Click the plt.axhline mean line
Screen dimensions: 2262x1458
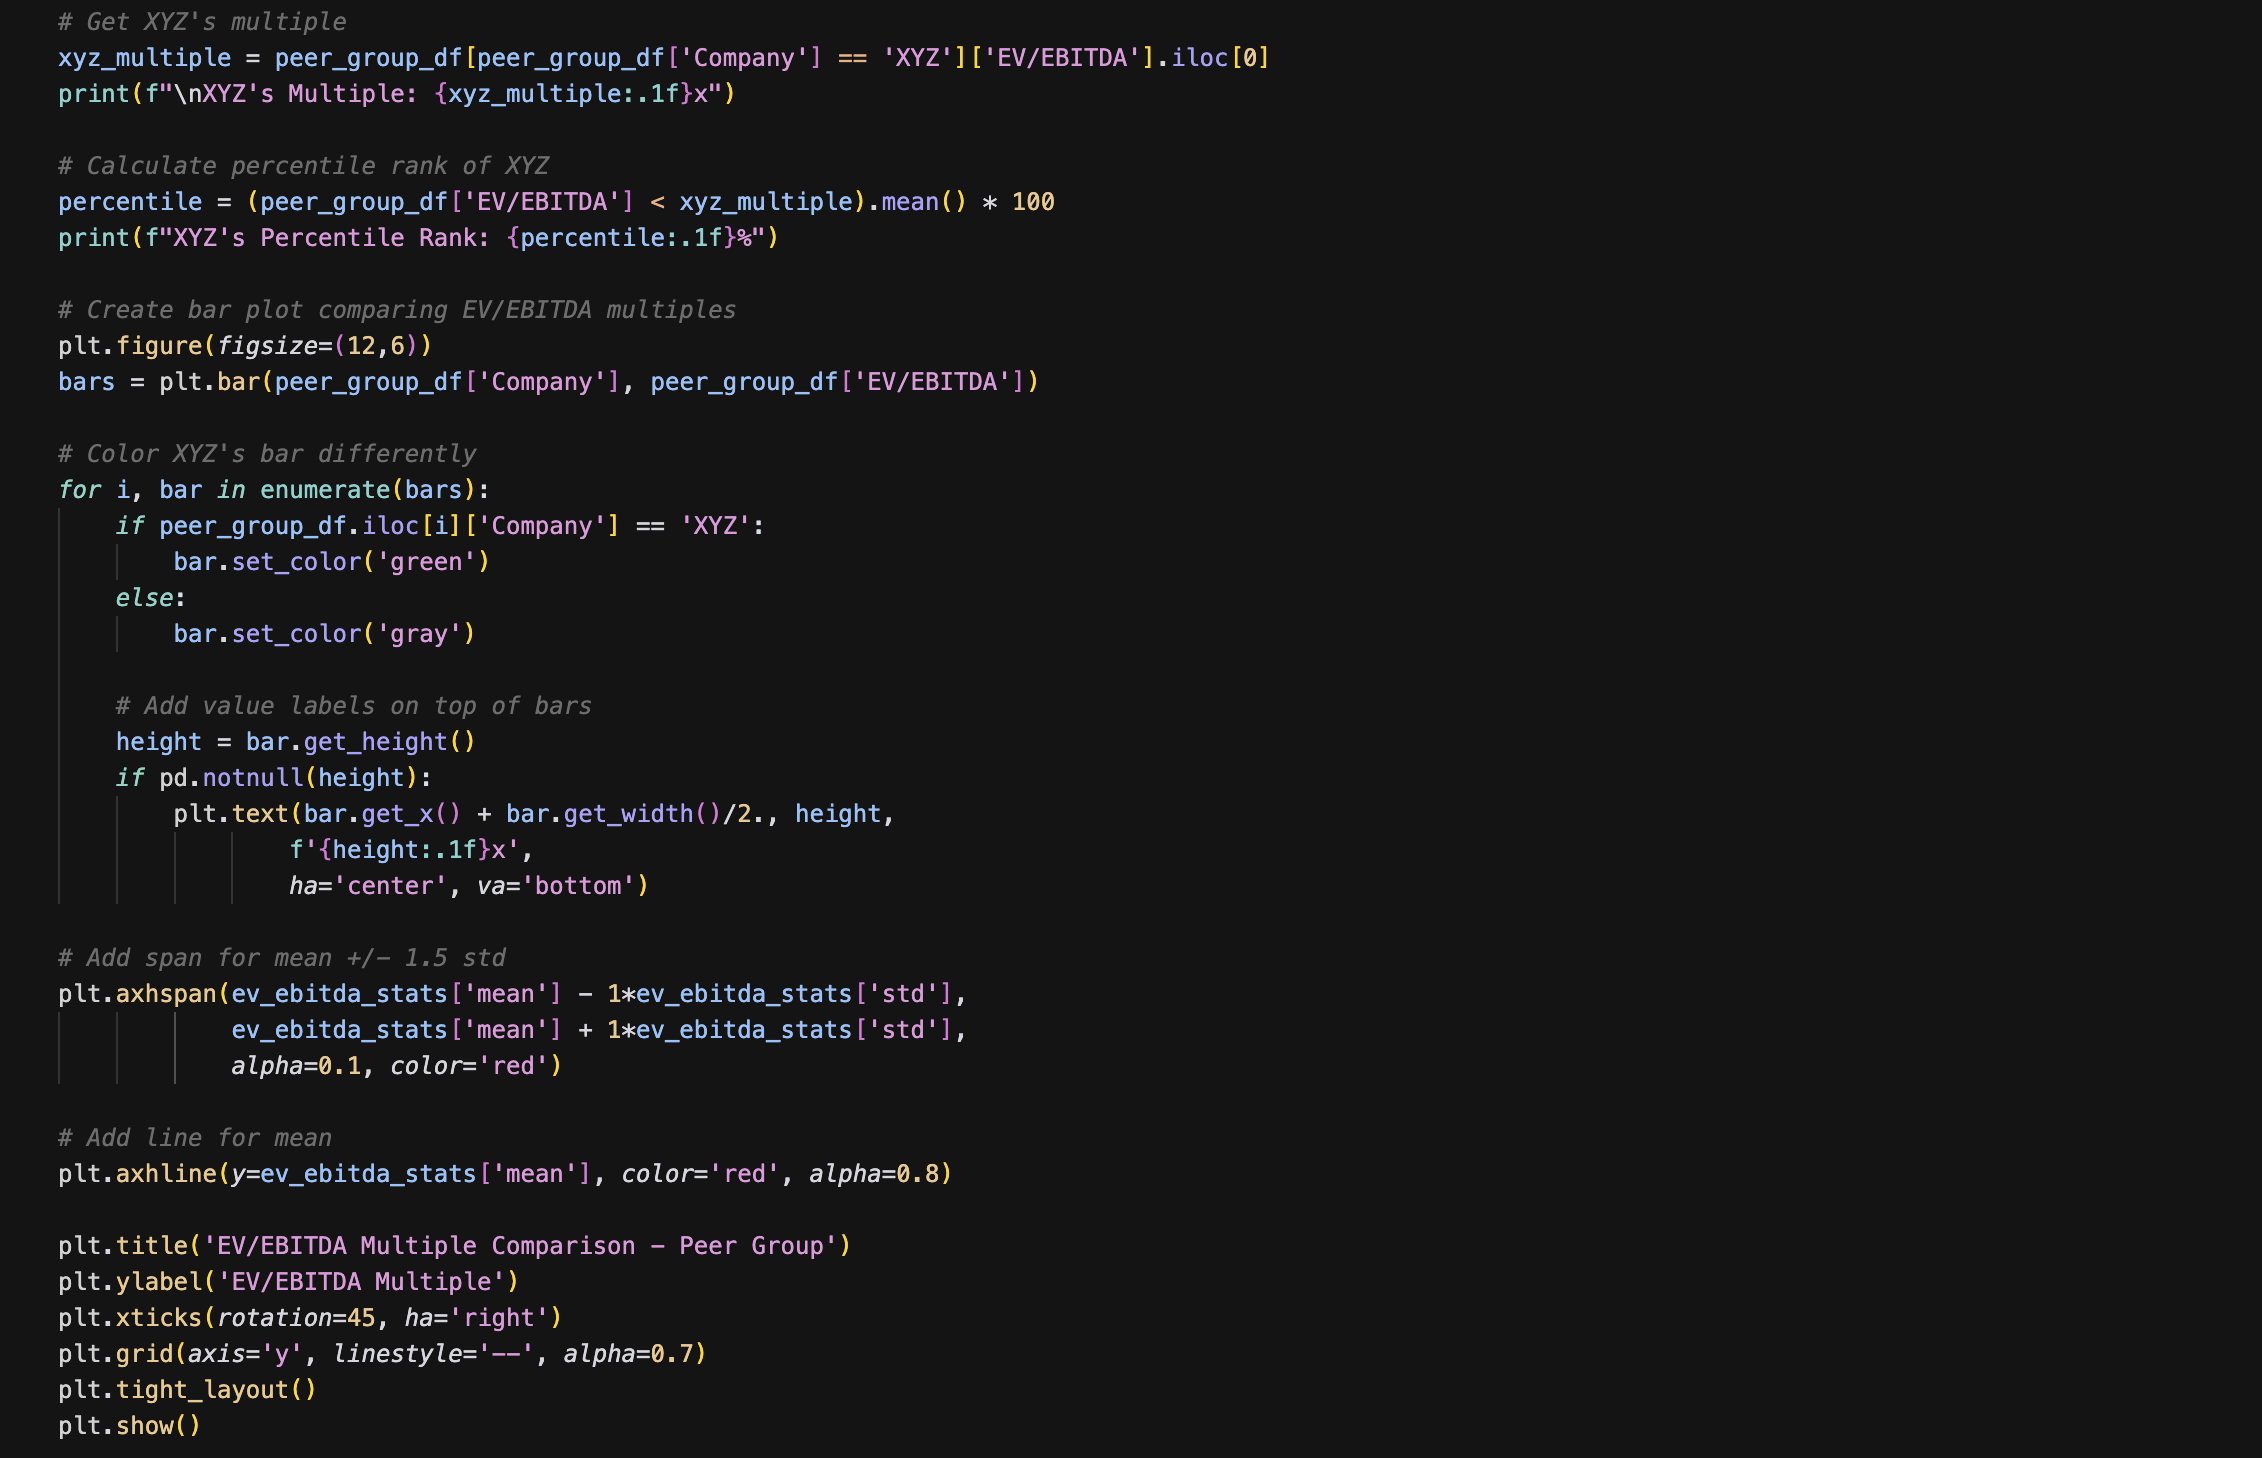point(504,1174)
